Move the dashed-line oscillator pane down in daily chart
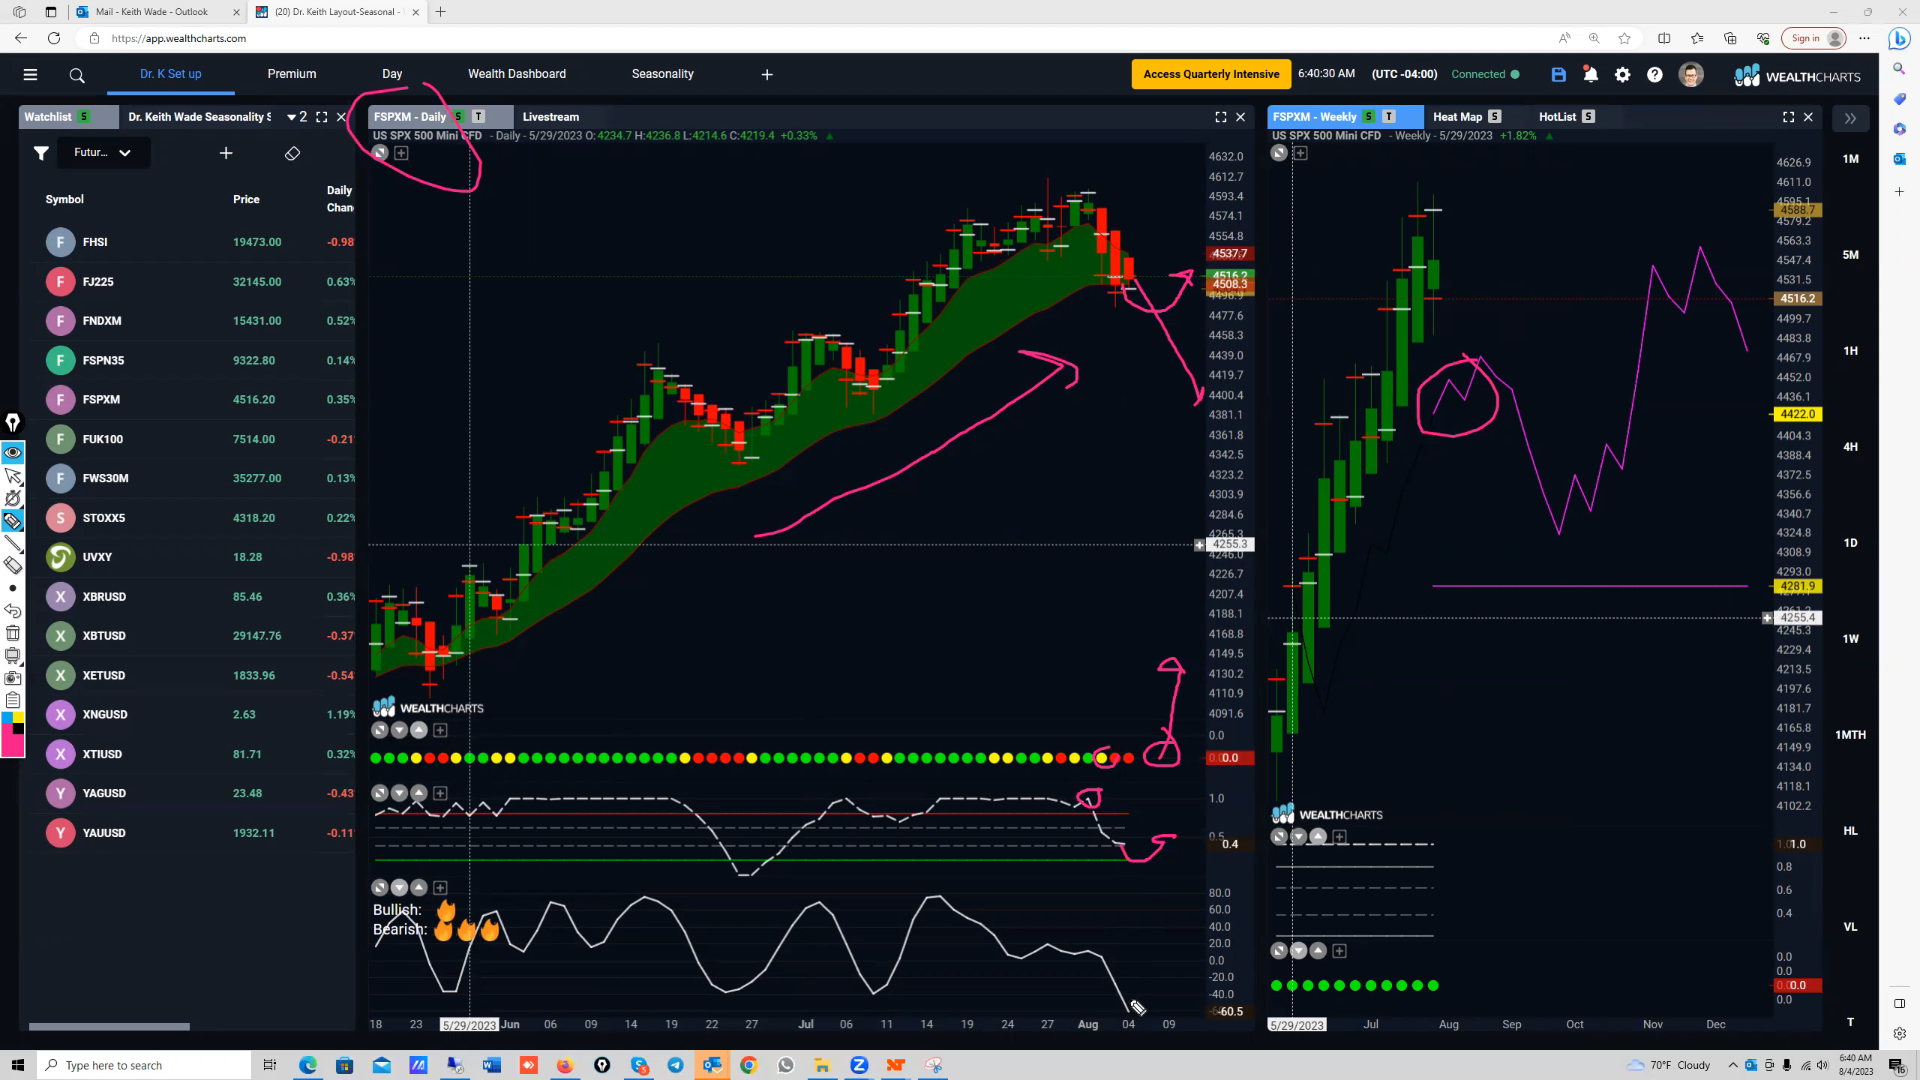 pos(399,793)
